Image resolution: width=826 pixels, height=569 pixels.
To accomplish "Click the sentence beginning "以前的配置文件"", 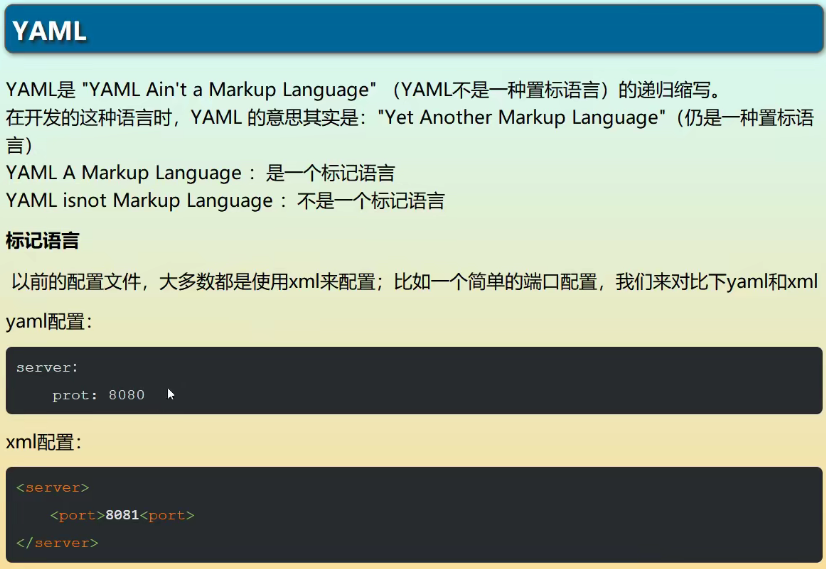I will (x=415, y=281).
